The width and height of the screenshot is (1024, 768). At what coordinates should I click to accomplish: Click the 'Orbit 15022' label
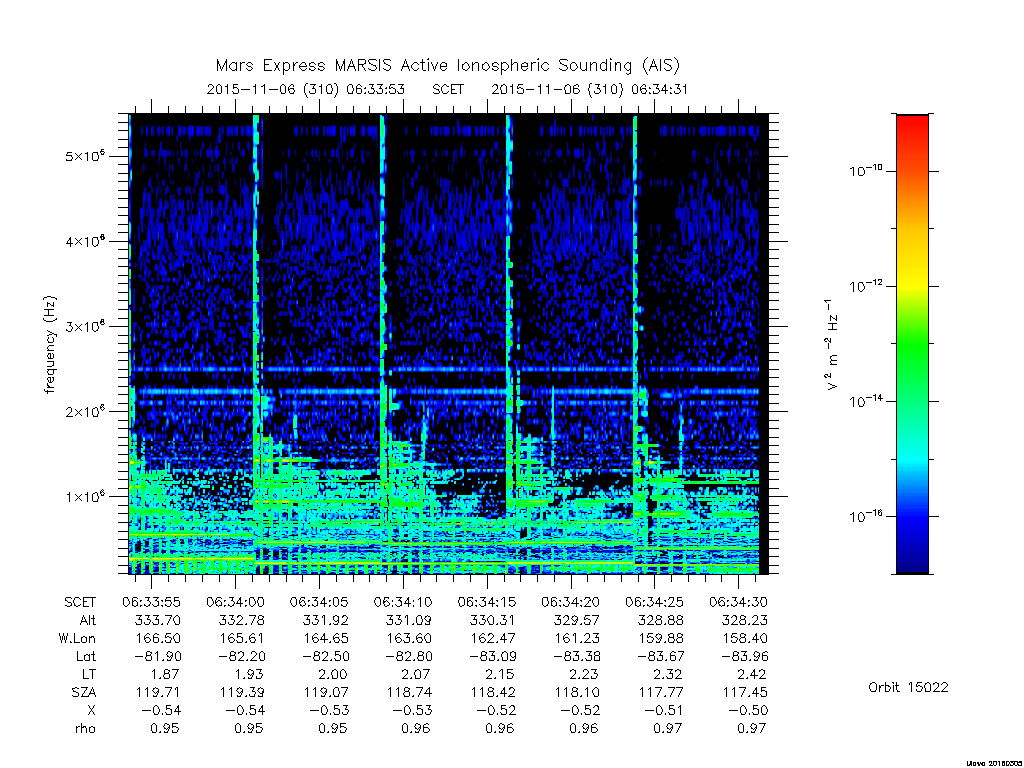point(908,687)
